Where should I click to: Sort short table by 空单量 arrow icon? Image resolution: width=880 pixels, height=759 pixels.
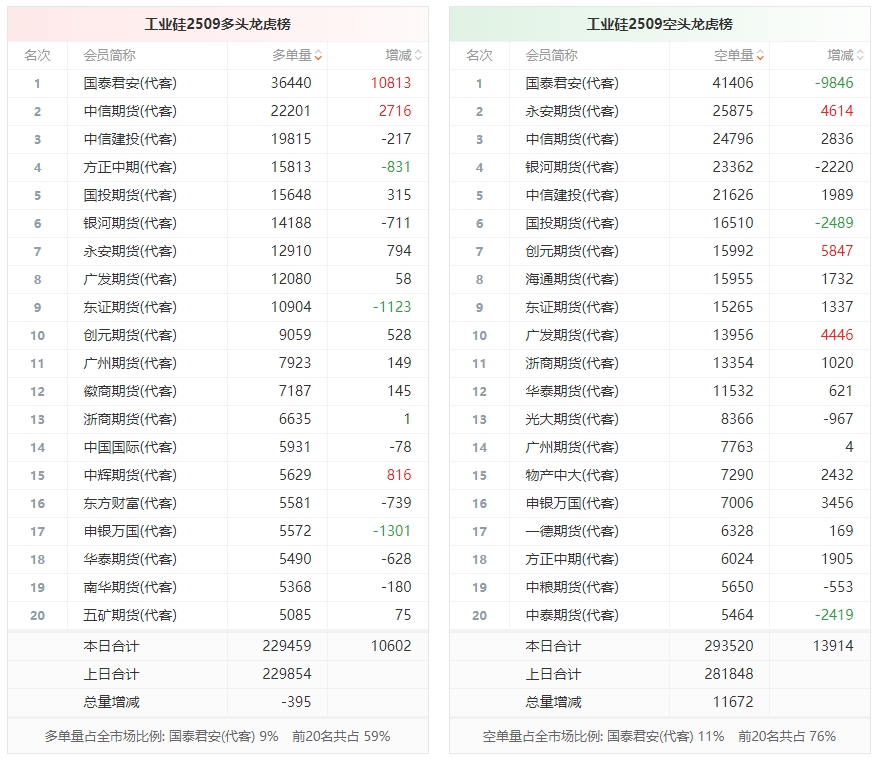[x=760, y=55]
